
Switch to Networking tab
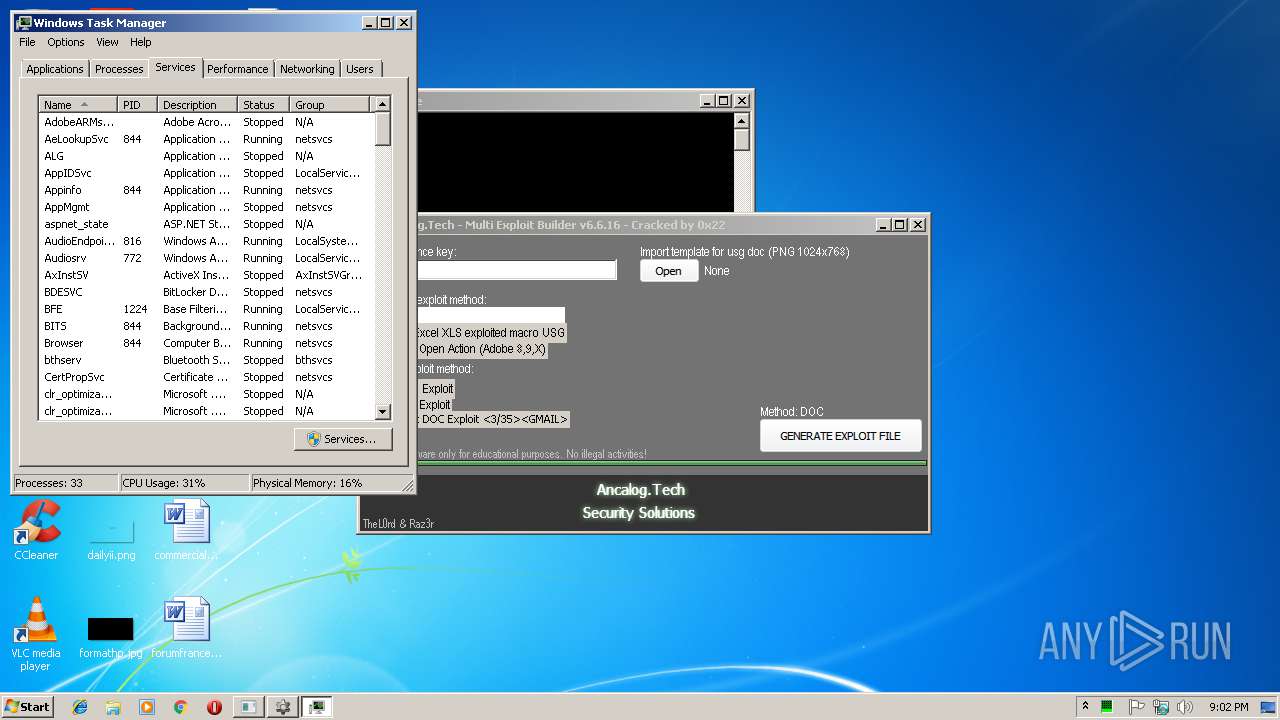pyautogui.click(x=307, y=69)
